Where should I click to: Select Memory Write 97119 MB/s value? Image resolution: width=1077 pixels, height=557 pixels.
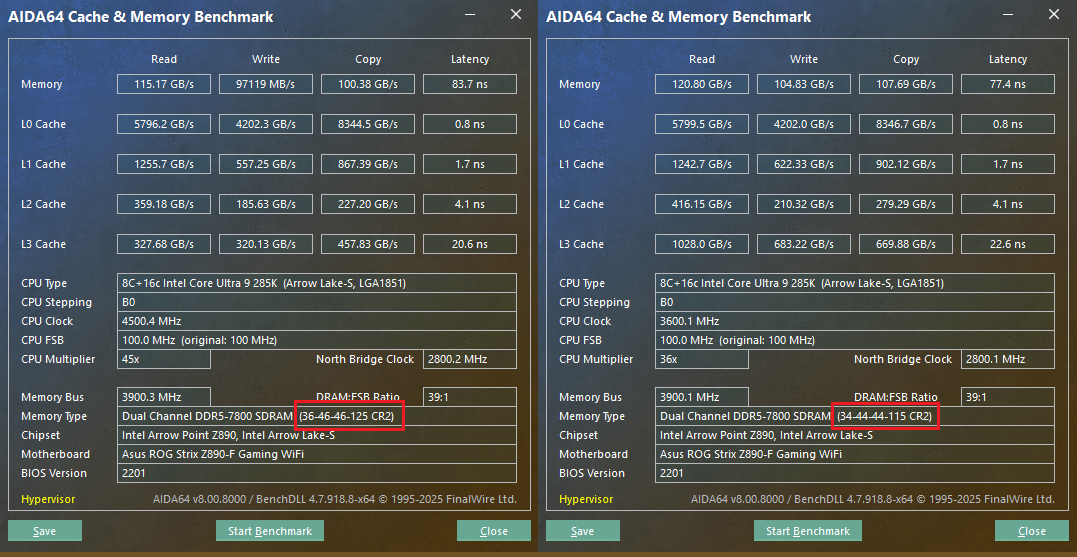(x=266, y=84)
